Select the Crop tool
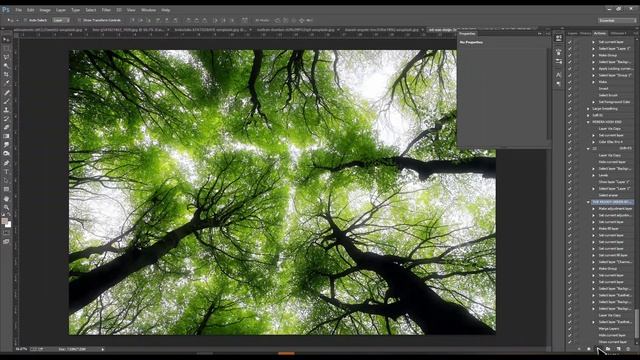The width and height of the screenshot is (640, 360). (x=6, y=74)
